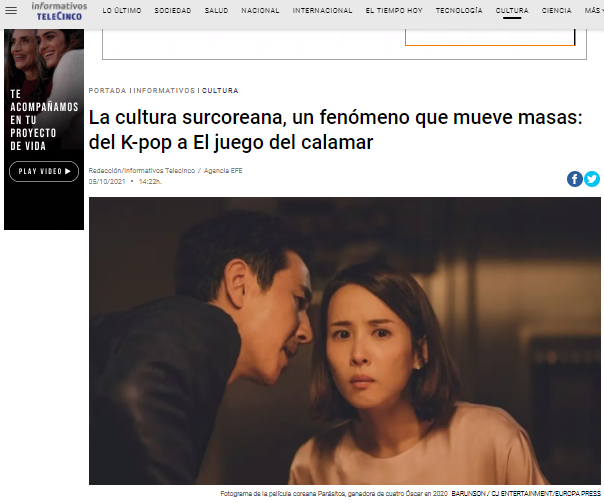Screen dimensions: 604x503
Task: Click the sidebar ad with two women
Action: tap(44, 129)
